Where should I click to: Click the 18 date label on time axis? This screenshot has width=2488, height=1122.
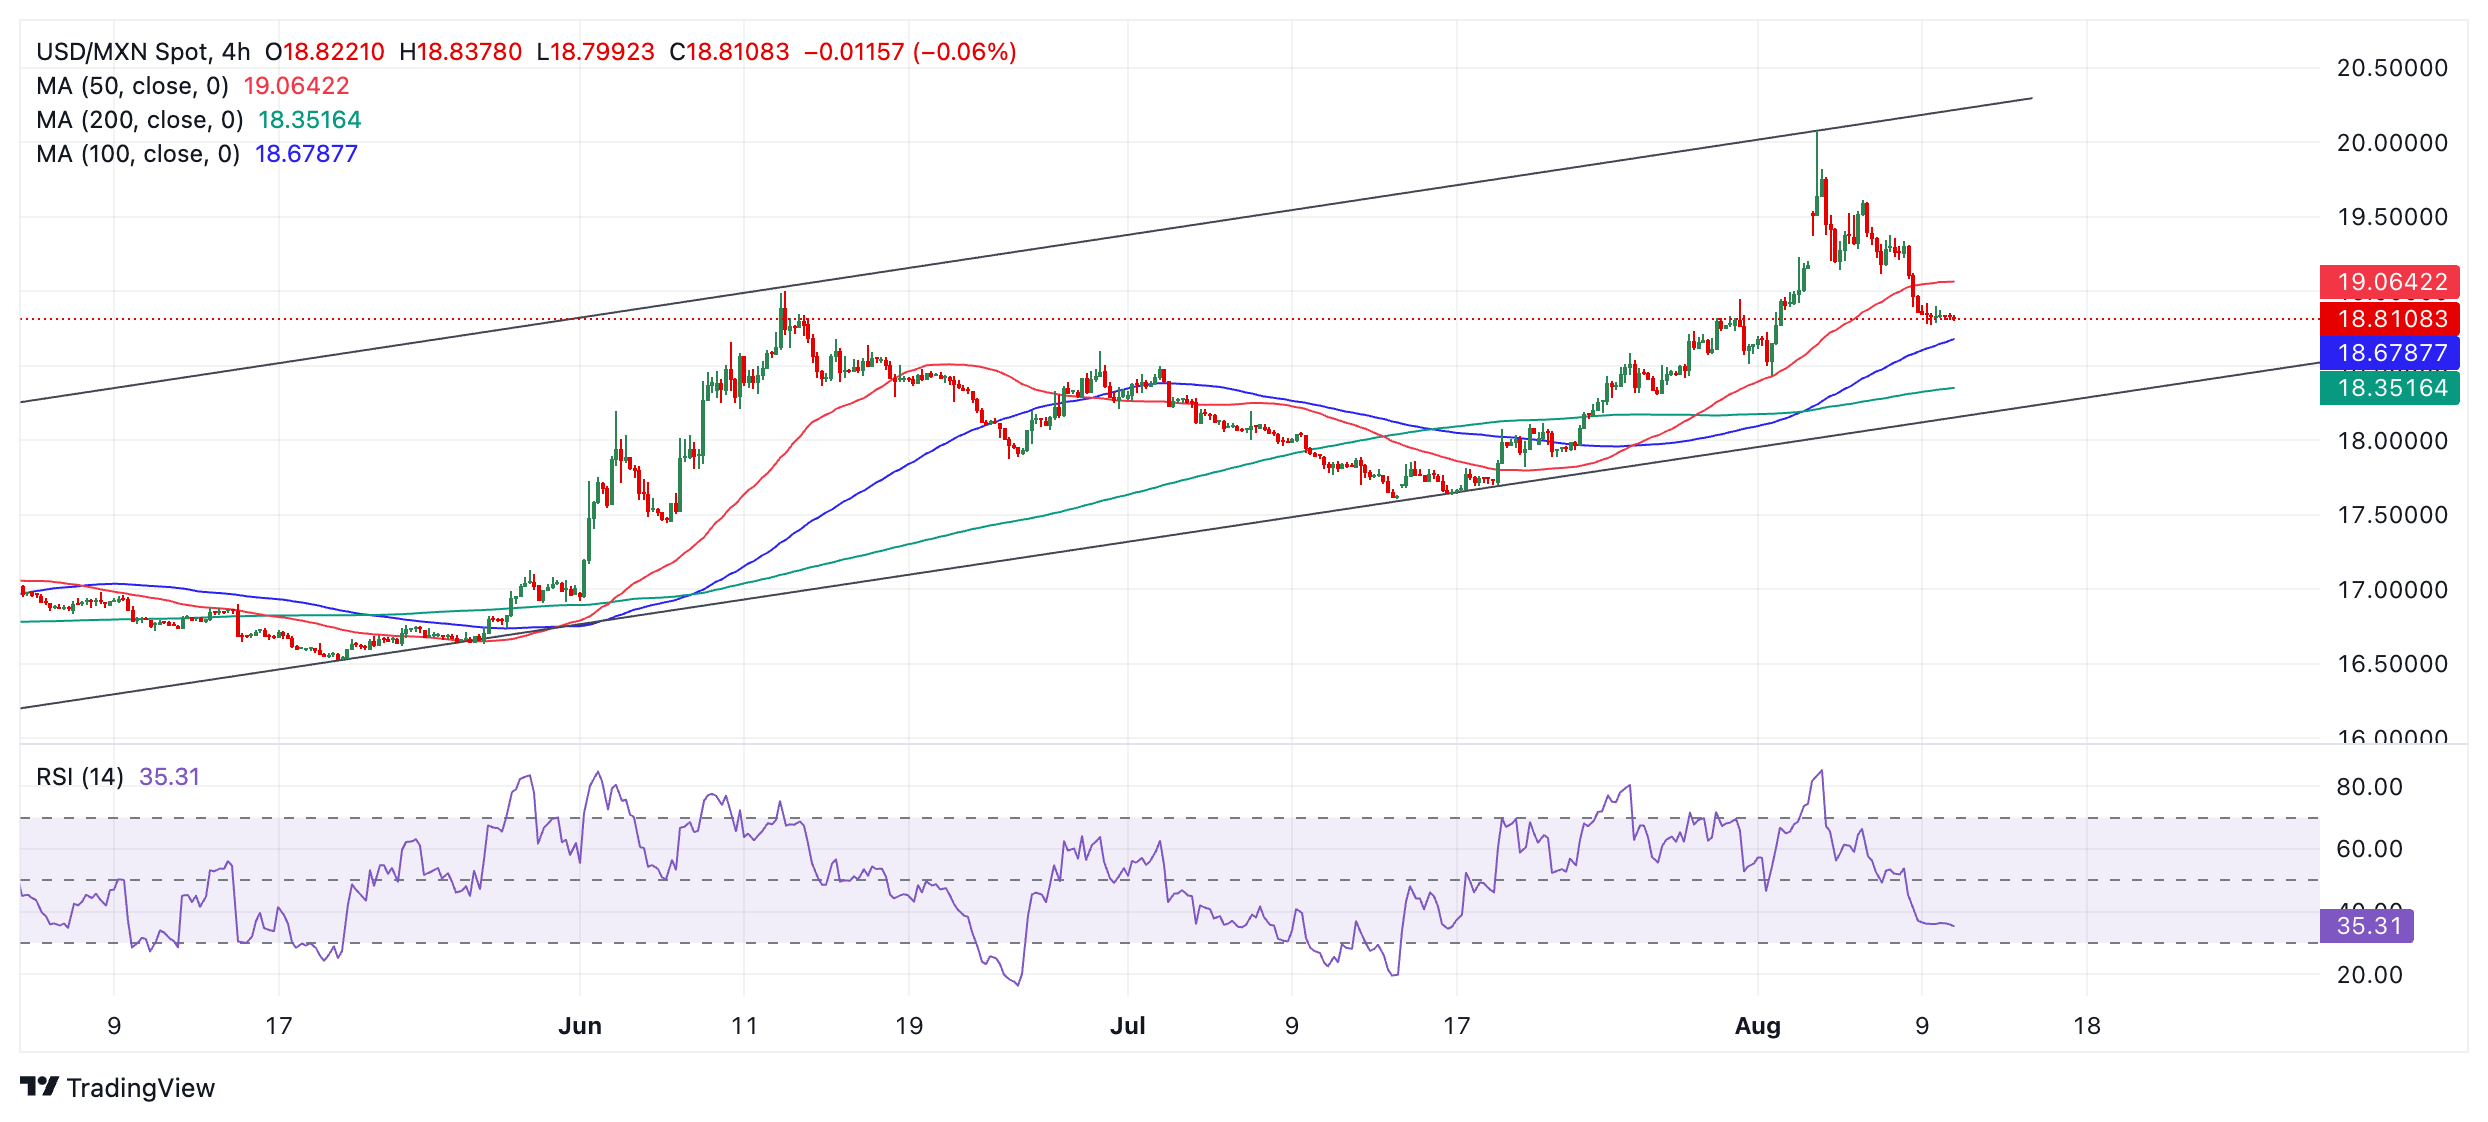[2087, 1026]
